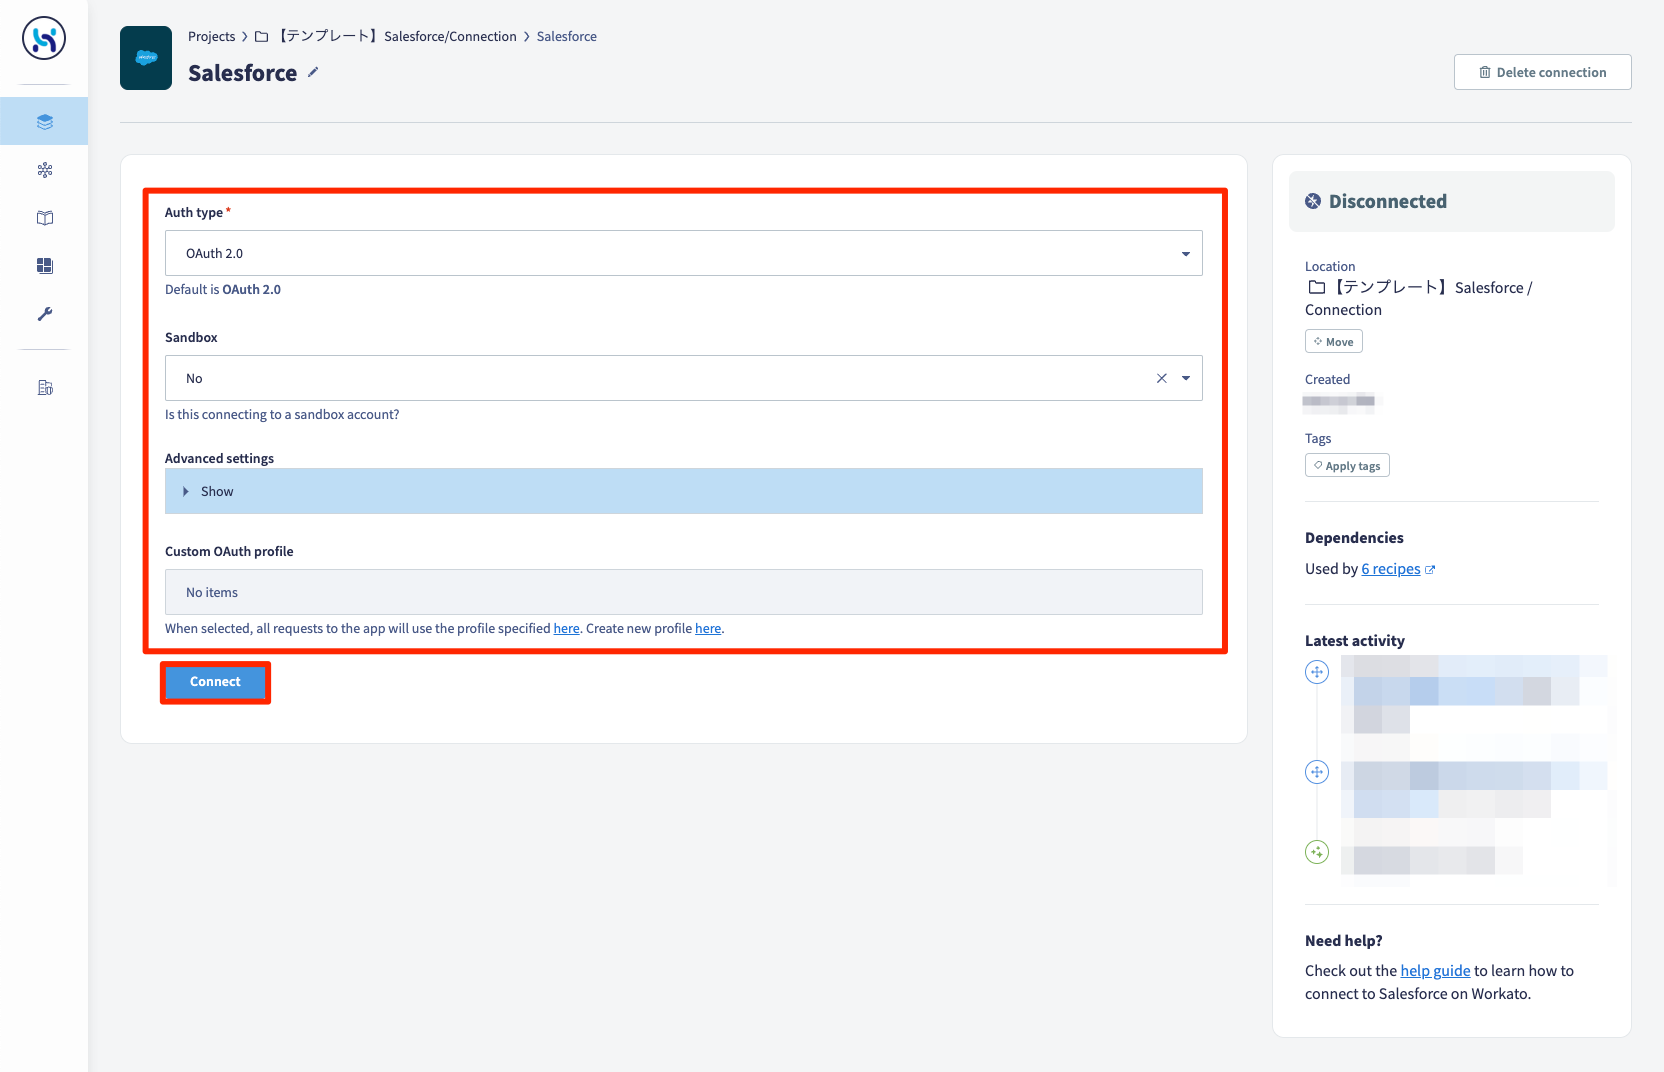Click the Latest activity heading
The image size is (1664, 1072).
coord(1355,641)
